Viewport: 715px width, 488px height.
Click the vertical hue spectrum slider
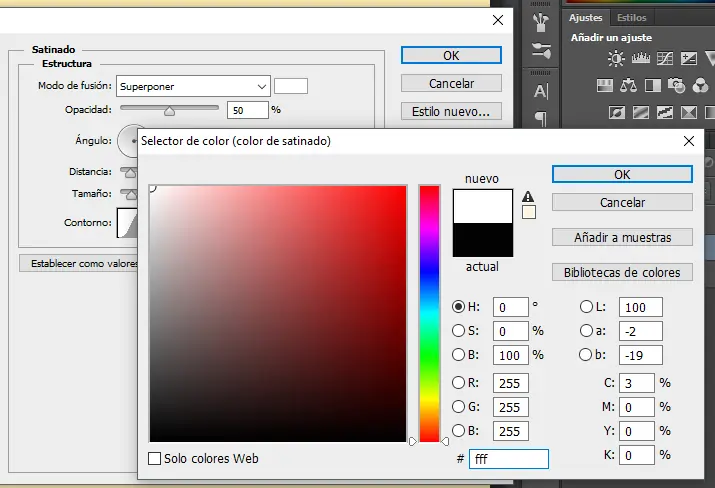tap(429, 314)
